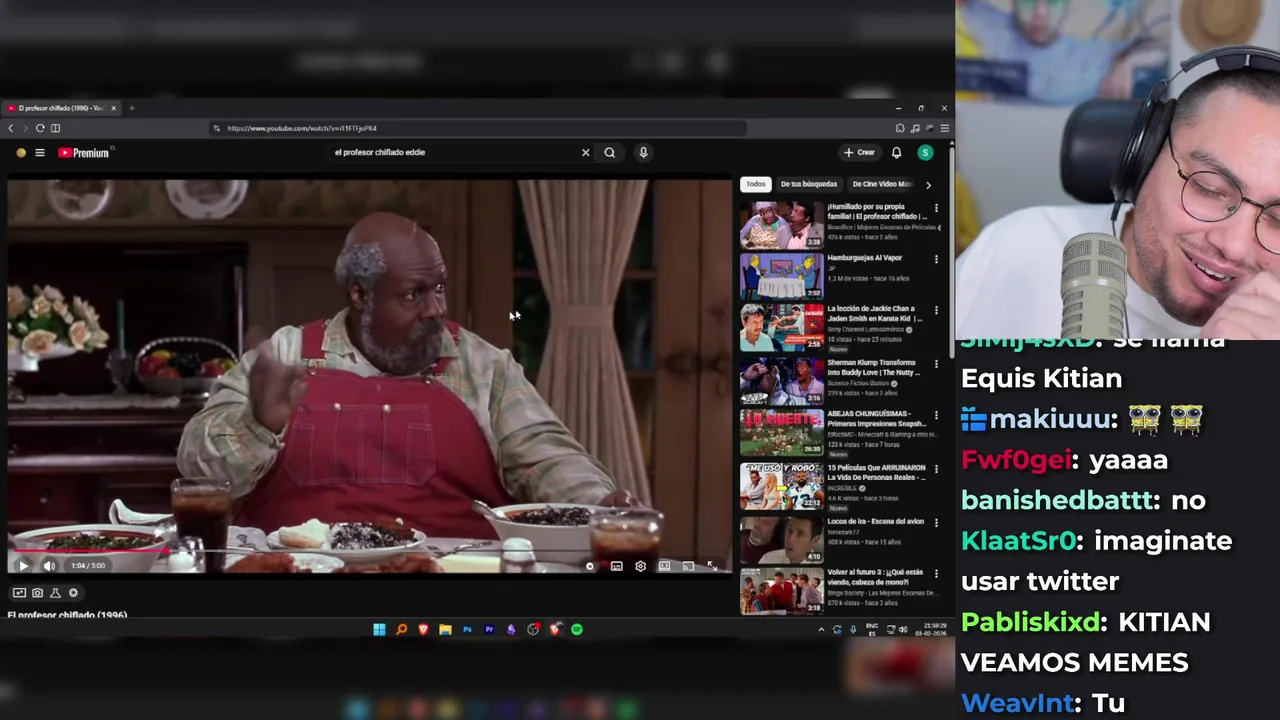Click the screenshot camera icon below video
Image resolution: width=1280 pixels, height=720 pixels.
37,593
